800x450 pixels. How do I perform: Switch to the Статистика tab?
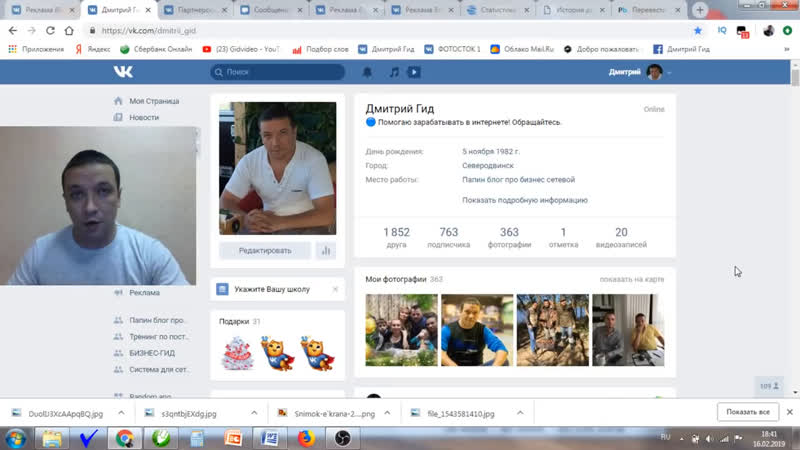click(x=498, y=10)
